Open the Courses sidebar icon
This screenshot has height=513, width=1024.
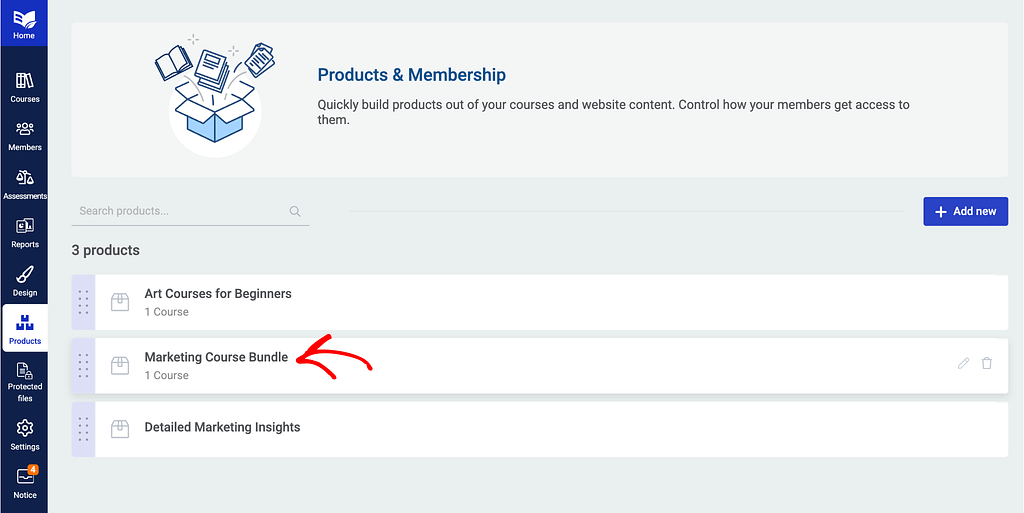click(24, 87)
